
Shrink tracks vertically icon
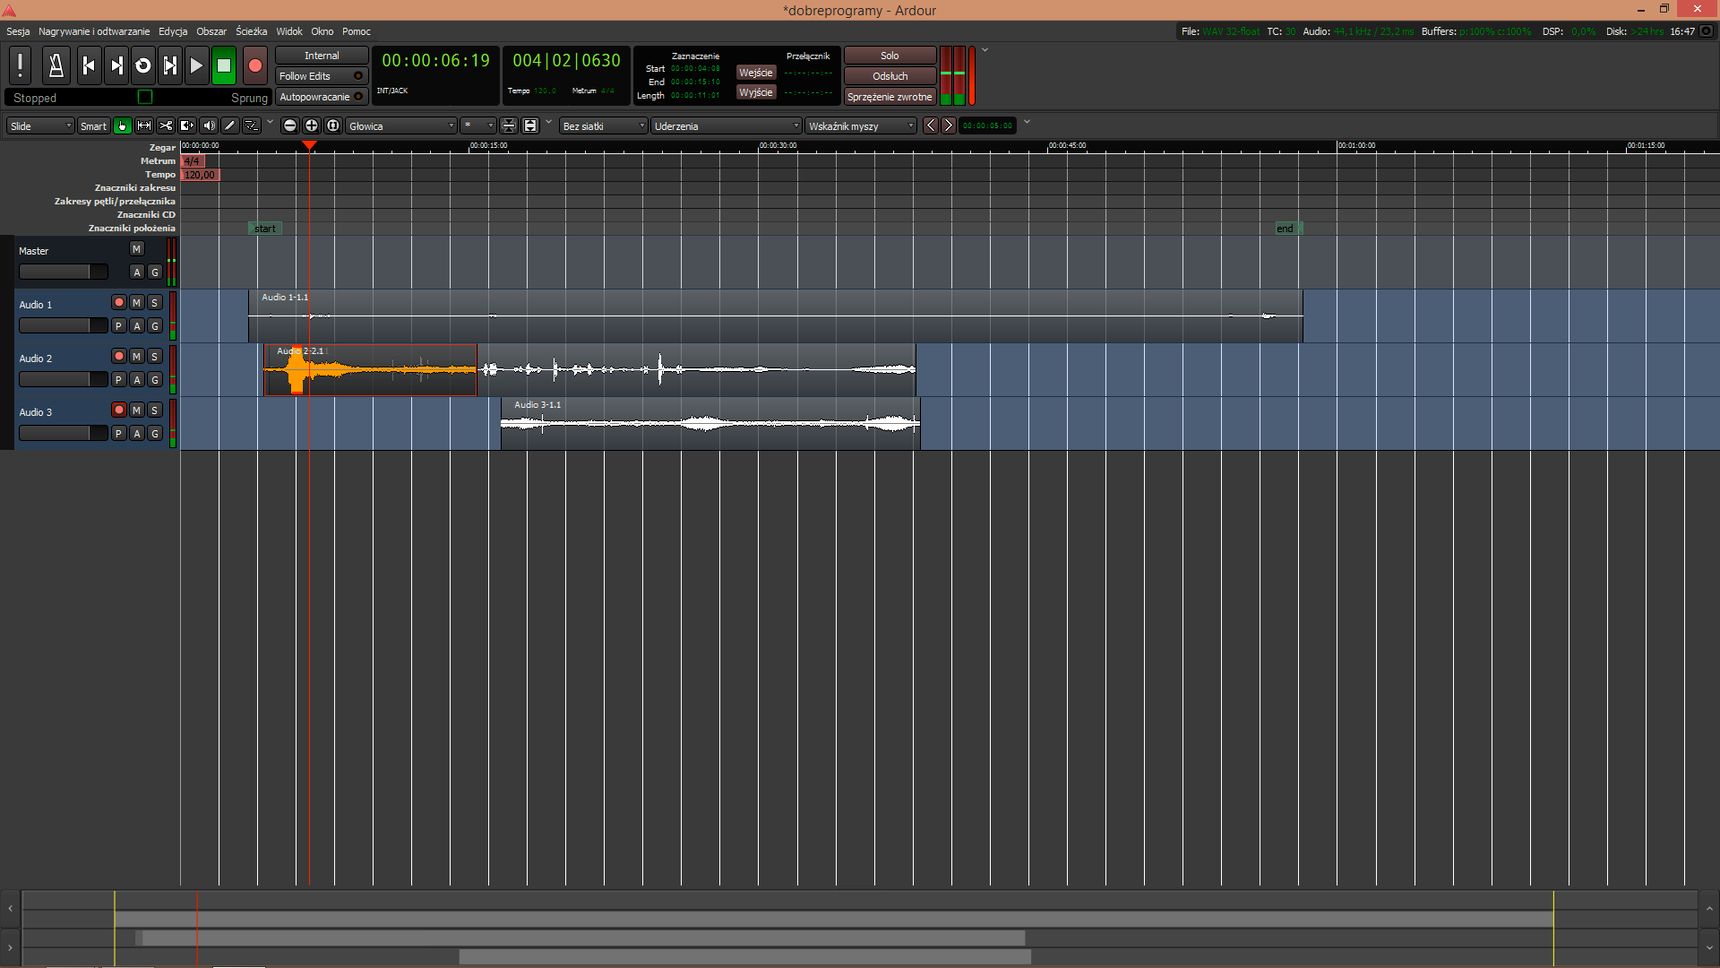coord(509,126)
